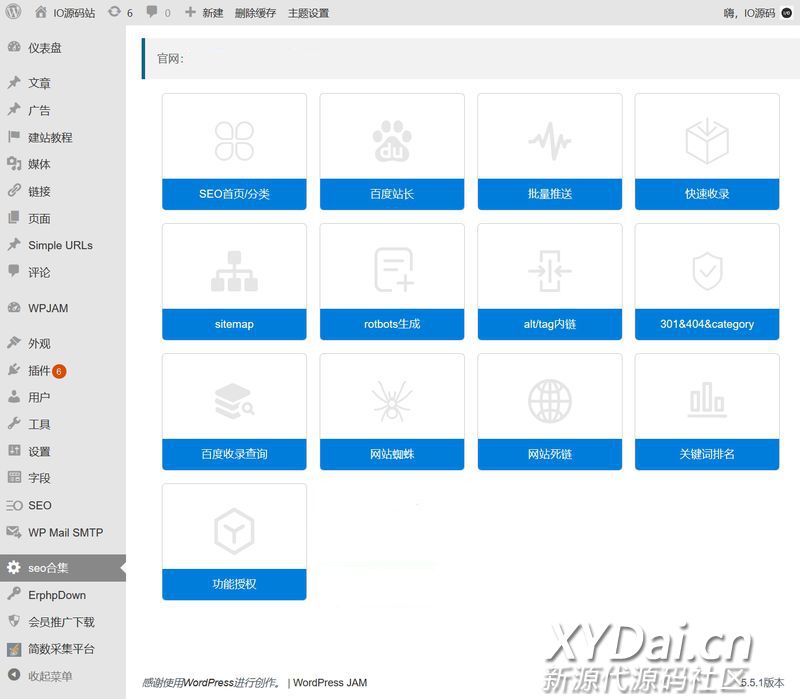Select the four-leaf icon for SEO首页/分类
The image size is (800, 699).
pyautogui.click(x=234, y=142)
